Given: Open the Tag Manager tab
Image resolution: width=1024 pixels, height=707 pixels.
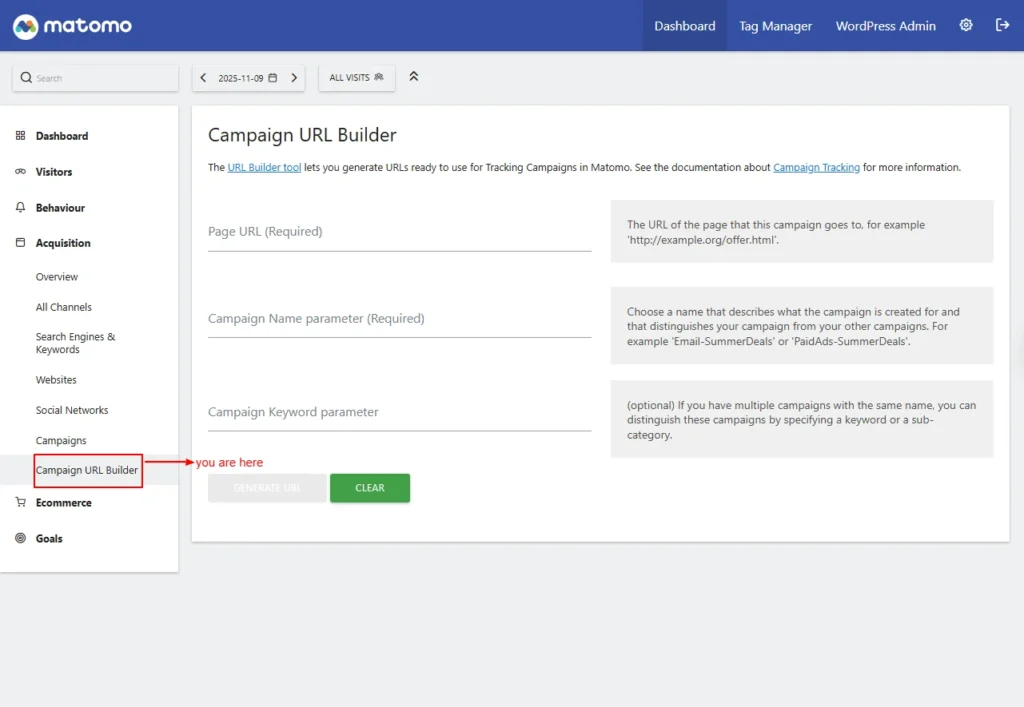Looking at the screenshot, I should [775, 26].
